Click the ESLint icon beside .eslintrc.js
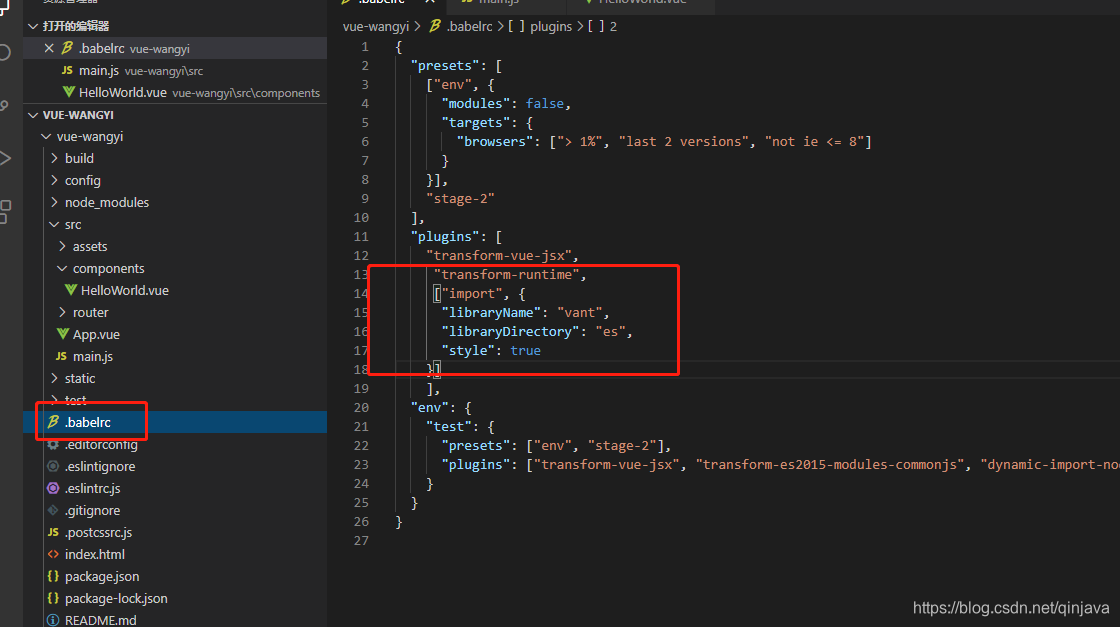Image resolution: width=1120 pixels, height=627 pixels. point(53,488)
